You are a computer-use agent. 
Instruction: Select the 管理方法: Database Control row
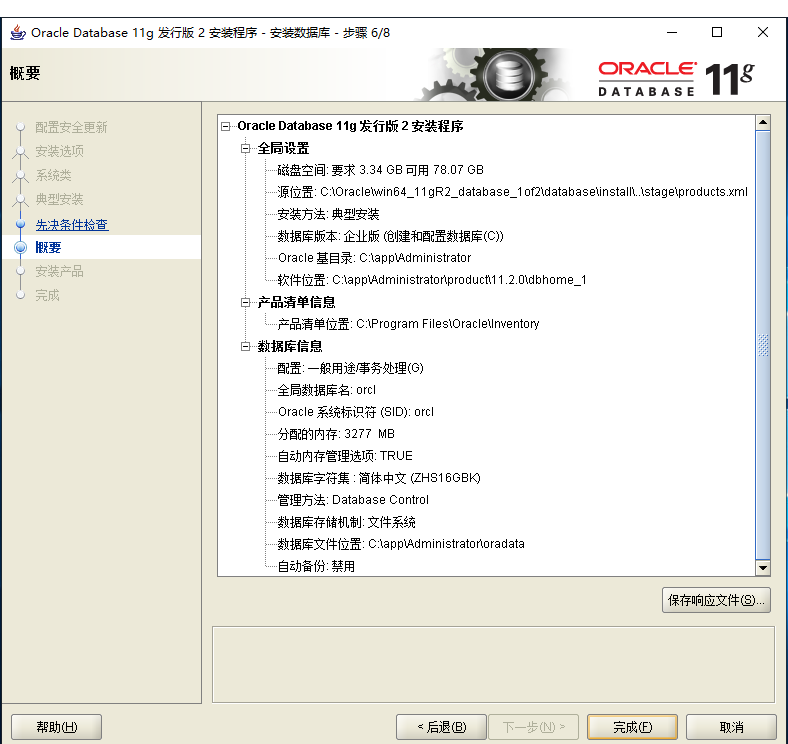pos(353,500)
